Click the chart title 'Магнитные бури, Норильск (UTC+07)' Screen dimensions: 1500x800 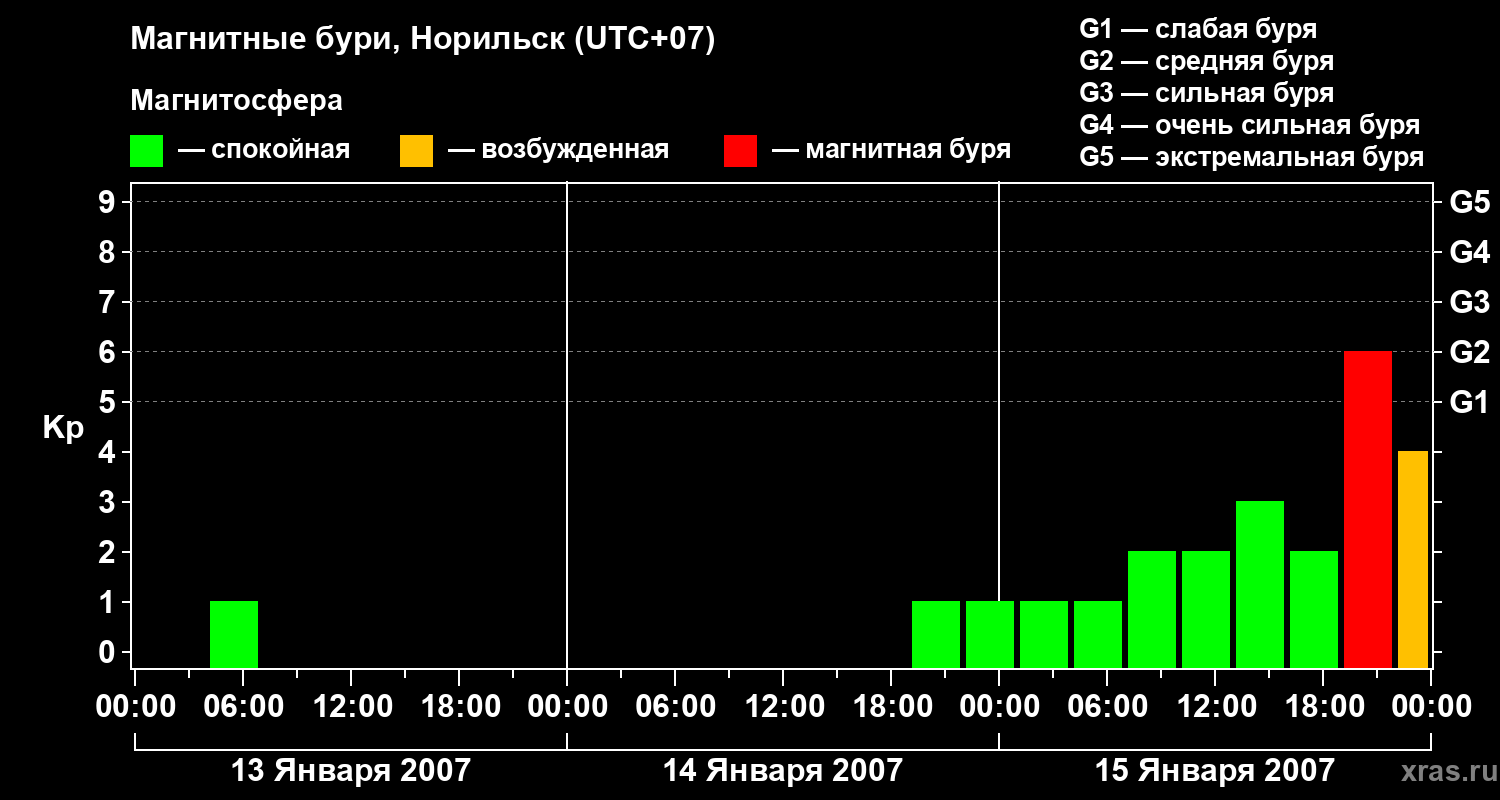[x=423, y=40]
